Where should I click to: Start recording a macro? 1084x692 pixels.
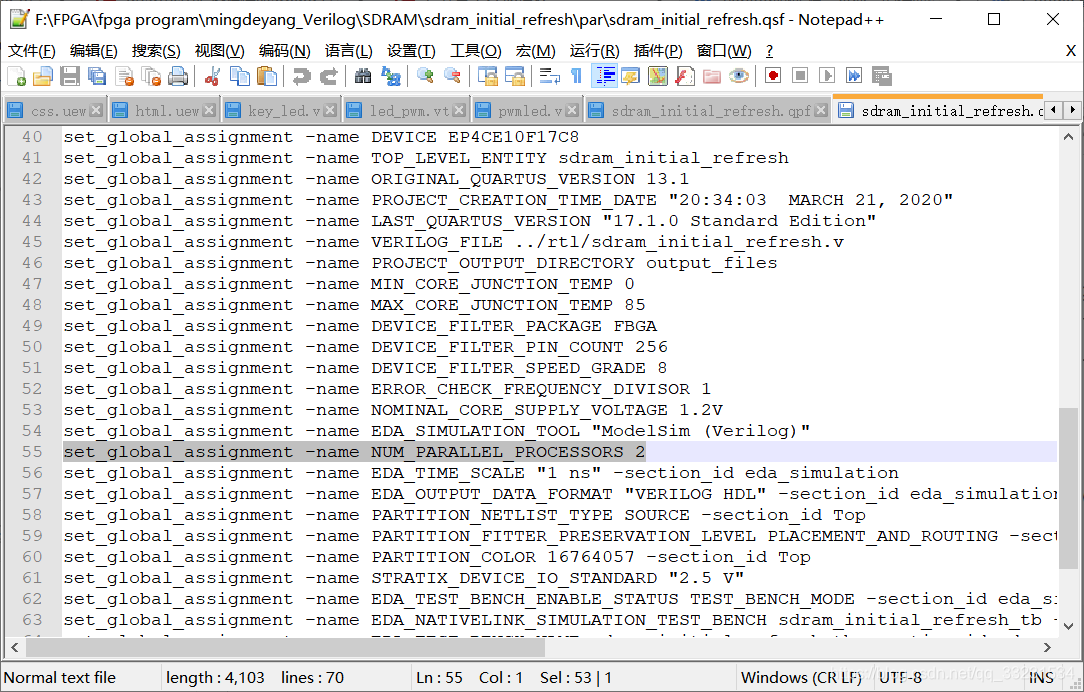(772, 76)
